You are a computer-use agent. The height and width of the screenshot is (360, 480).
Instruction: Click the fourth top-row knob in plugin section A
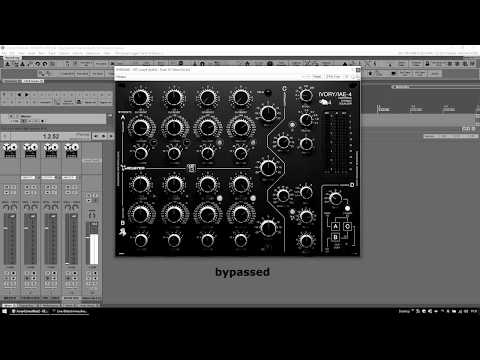click(240, 97)
